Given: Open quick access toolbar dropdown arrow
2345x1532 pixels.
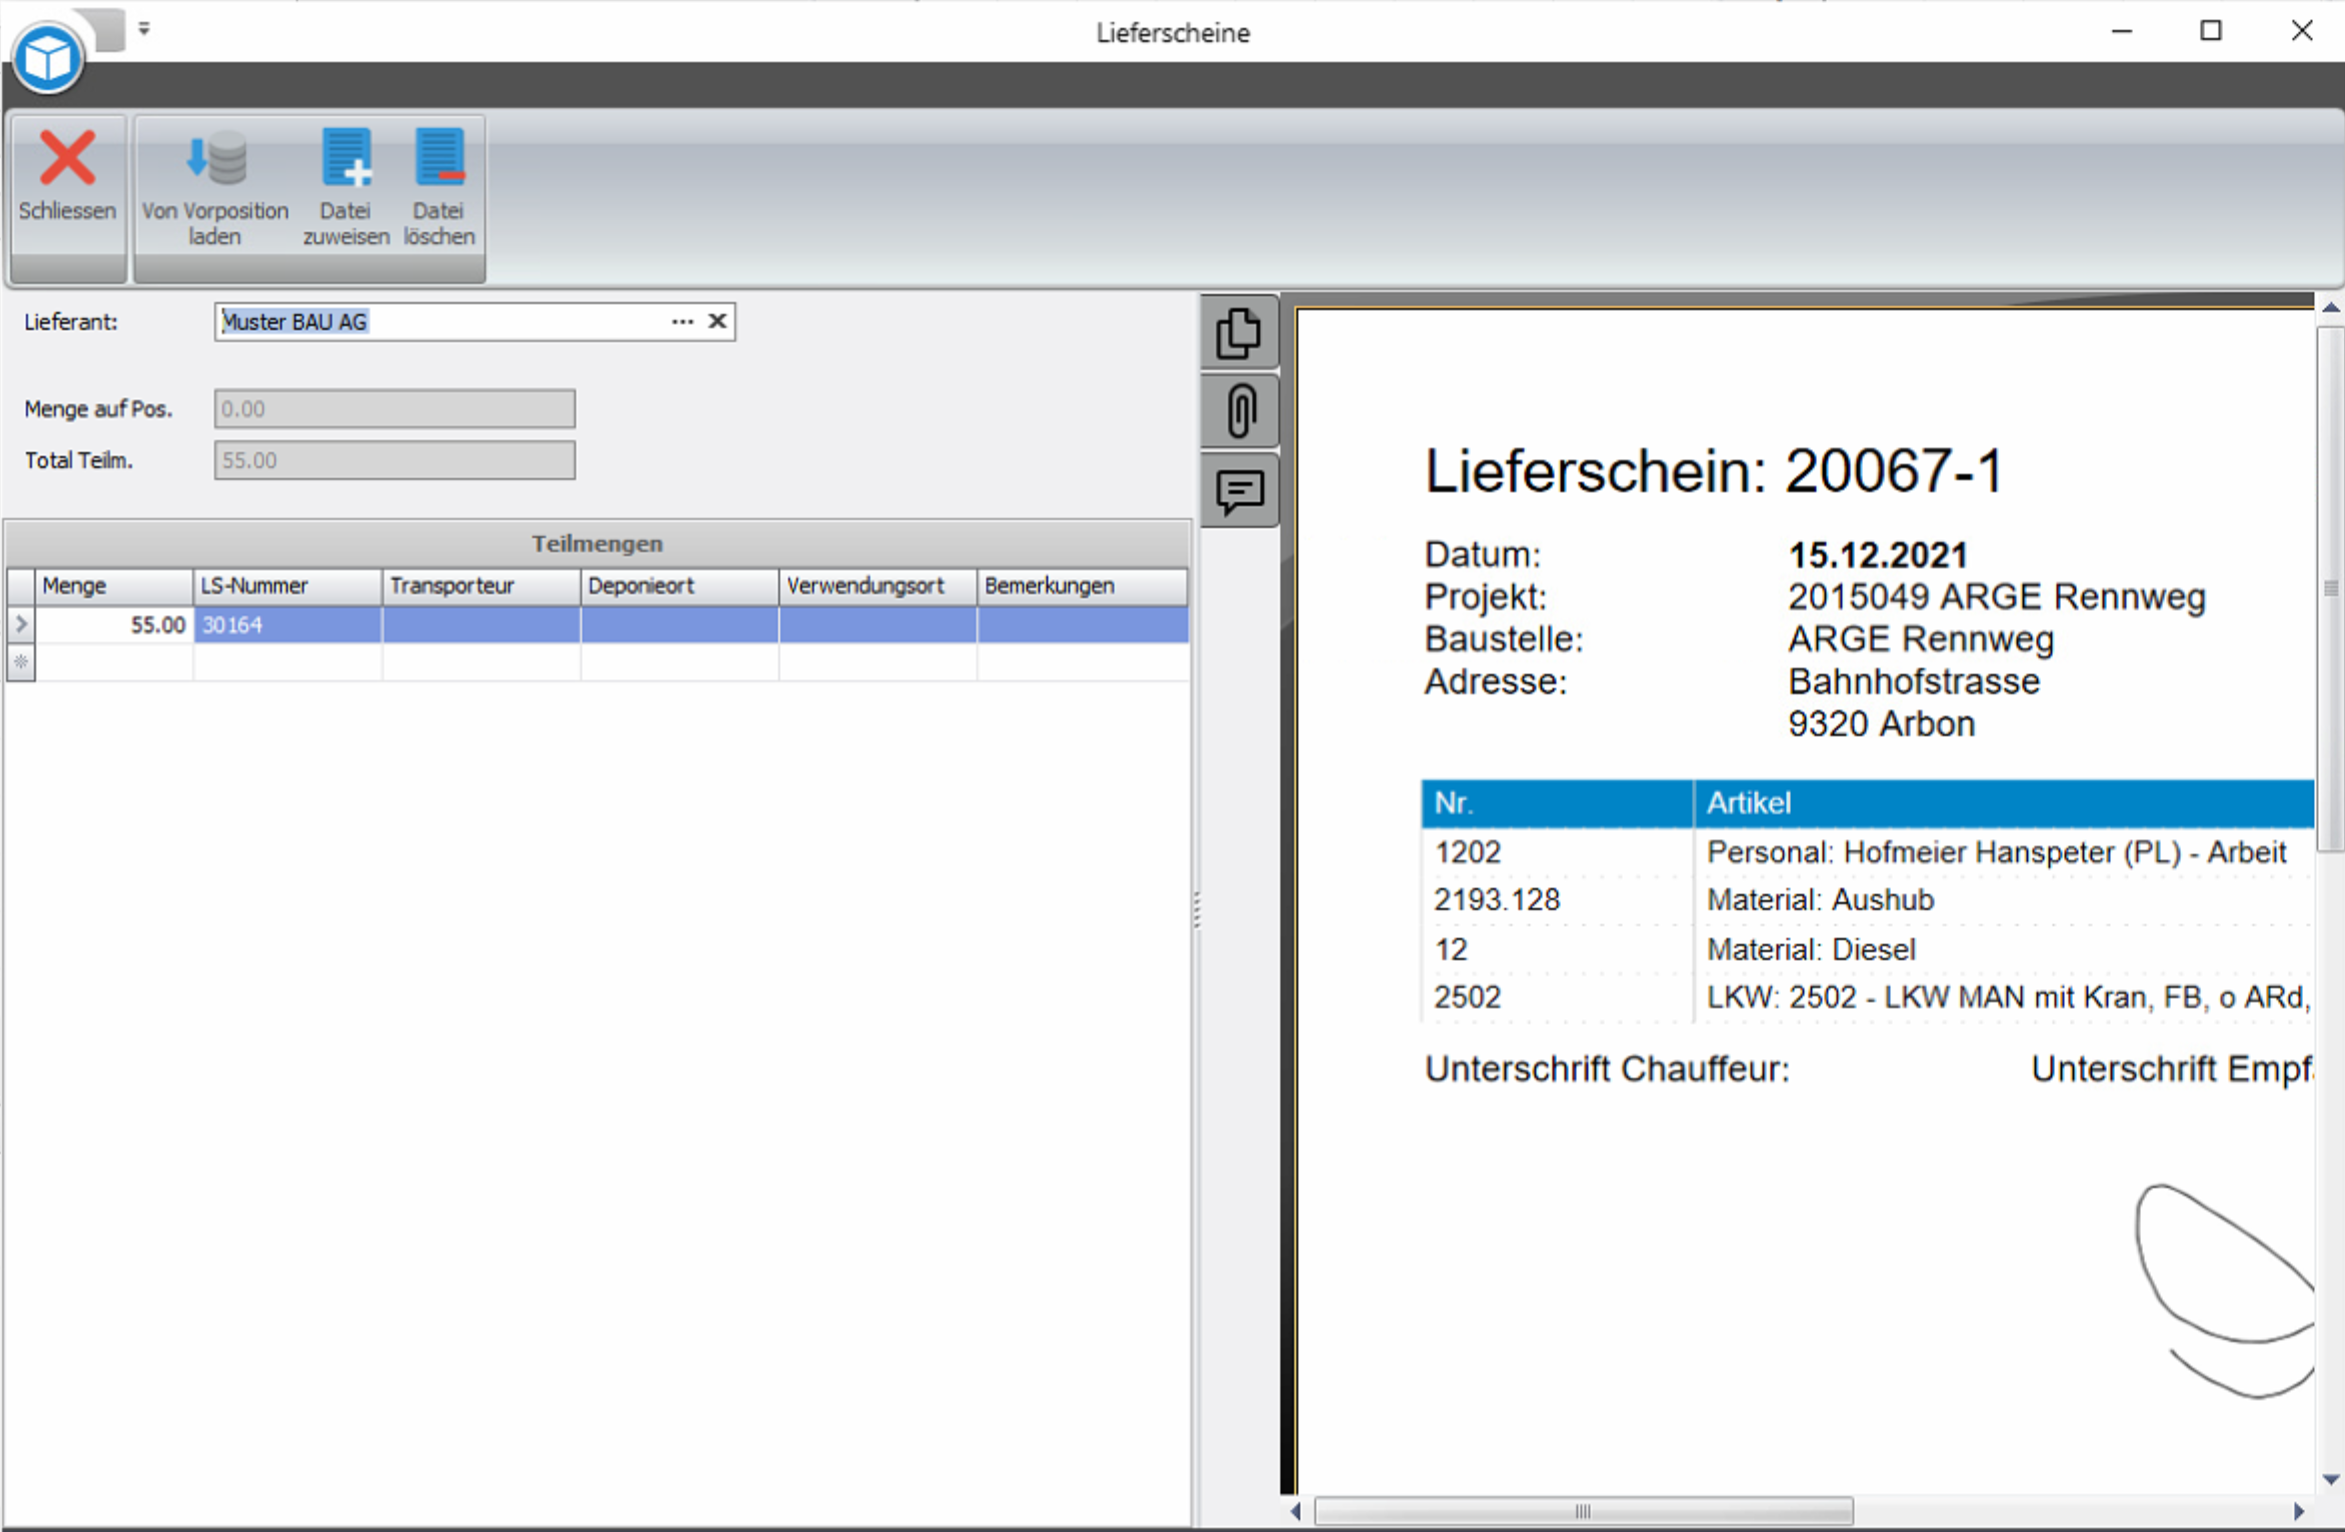Looking at the screenshot, I should click(x=144, y=29).
